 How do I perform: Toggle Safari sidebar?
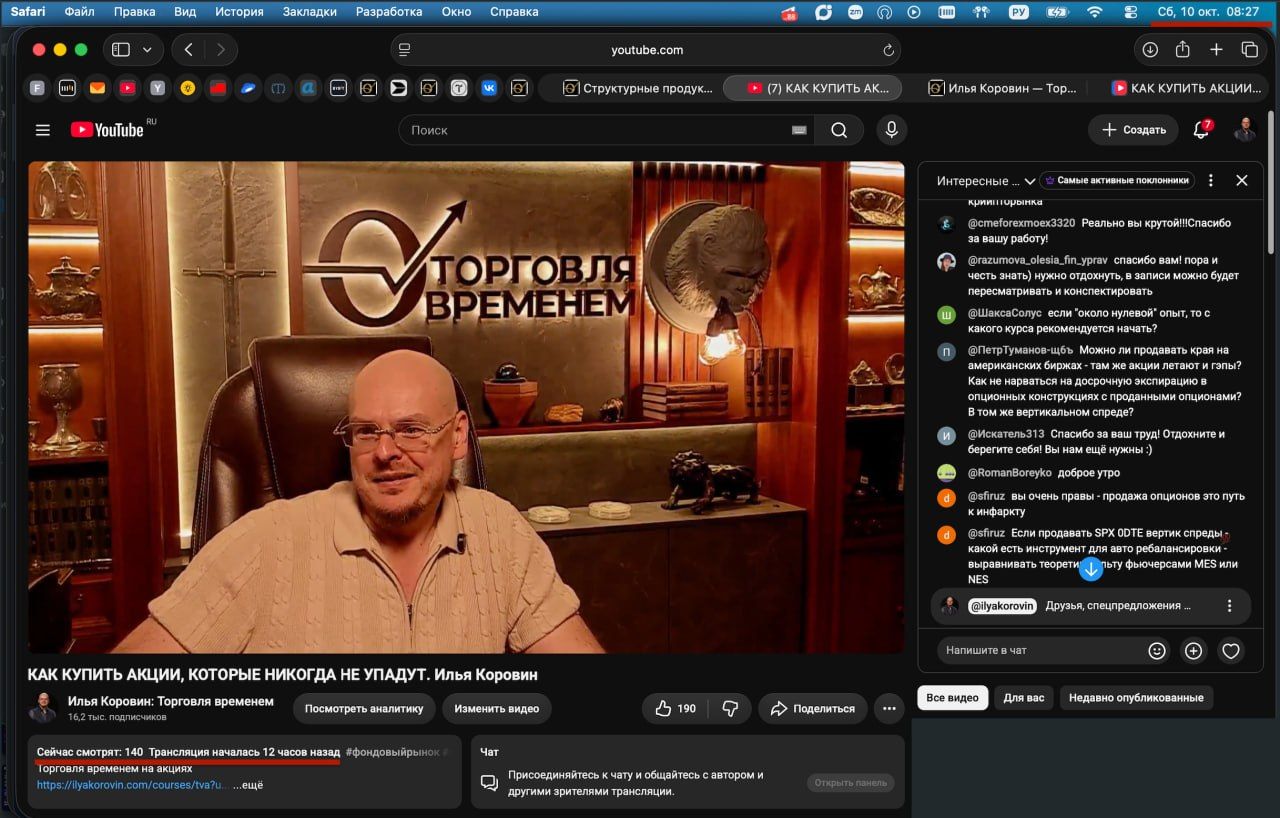pyautogui.click(x=121, y=50)
